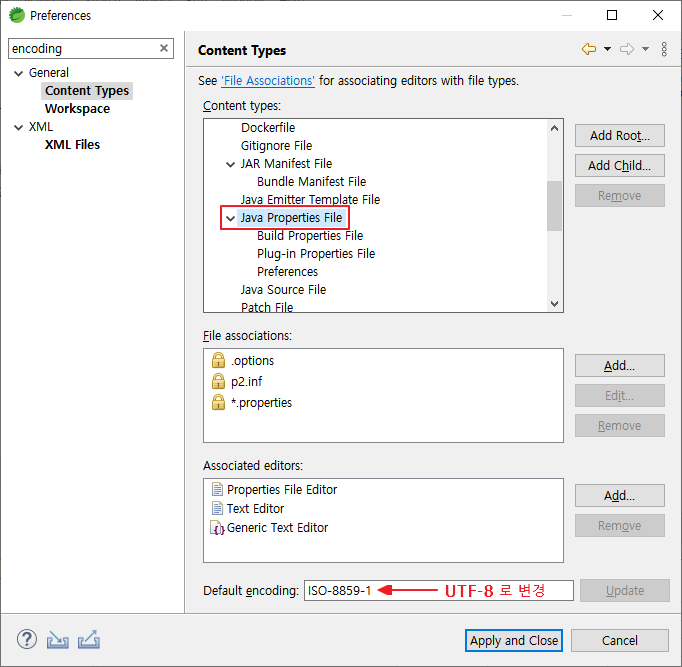Click the Text Editor document icon
Viewport: 682px width, 667px height.
pyautogui.click(x=217, y=508)
